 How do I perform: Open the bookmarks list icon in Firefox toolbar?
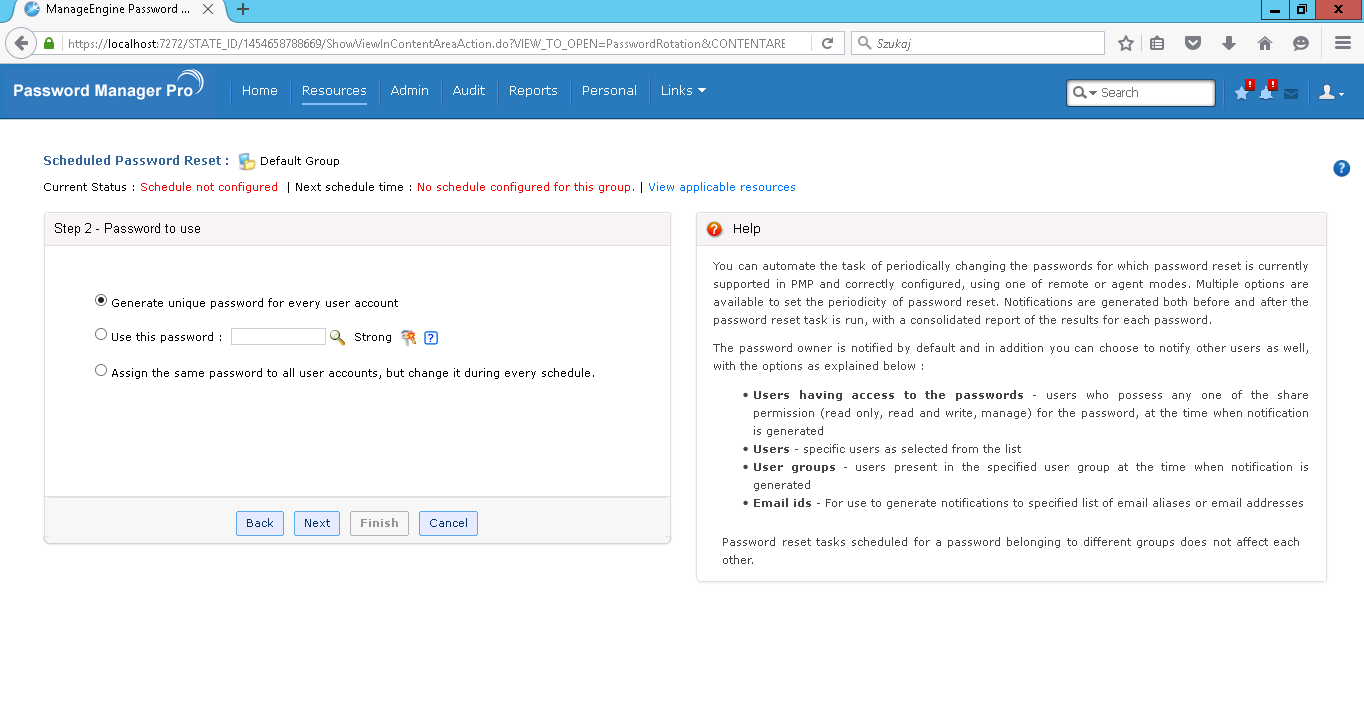(1157, 43)
